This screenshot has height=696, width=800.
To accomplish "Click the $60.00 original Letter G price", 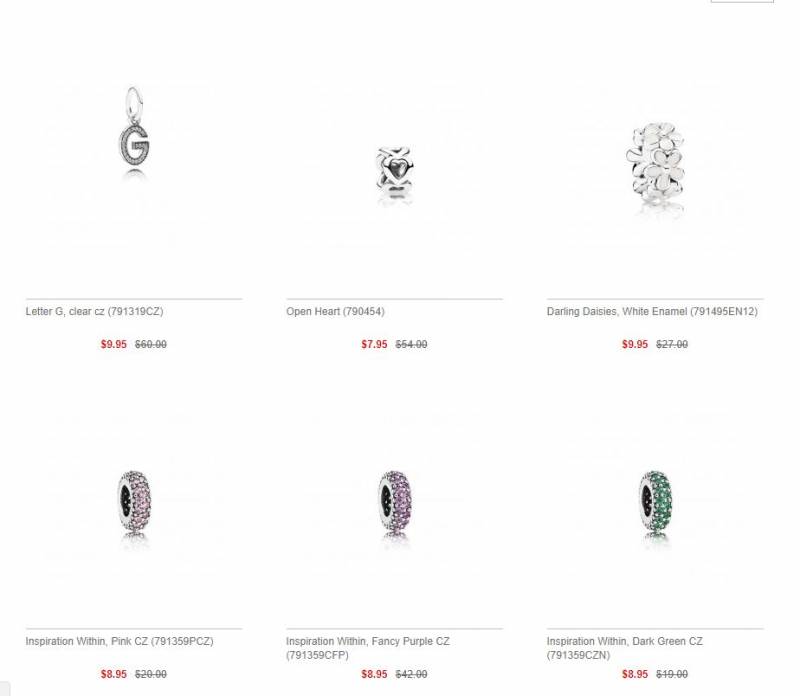I will 151,344.
